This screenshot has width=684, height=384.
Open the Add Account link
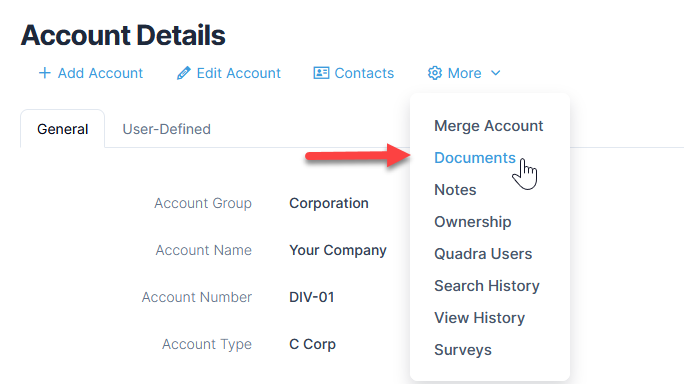click(x=100, y=73)
